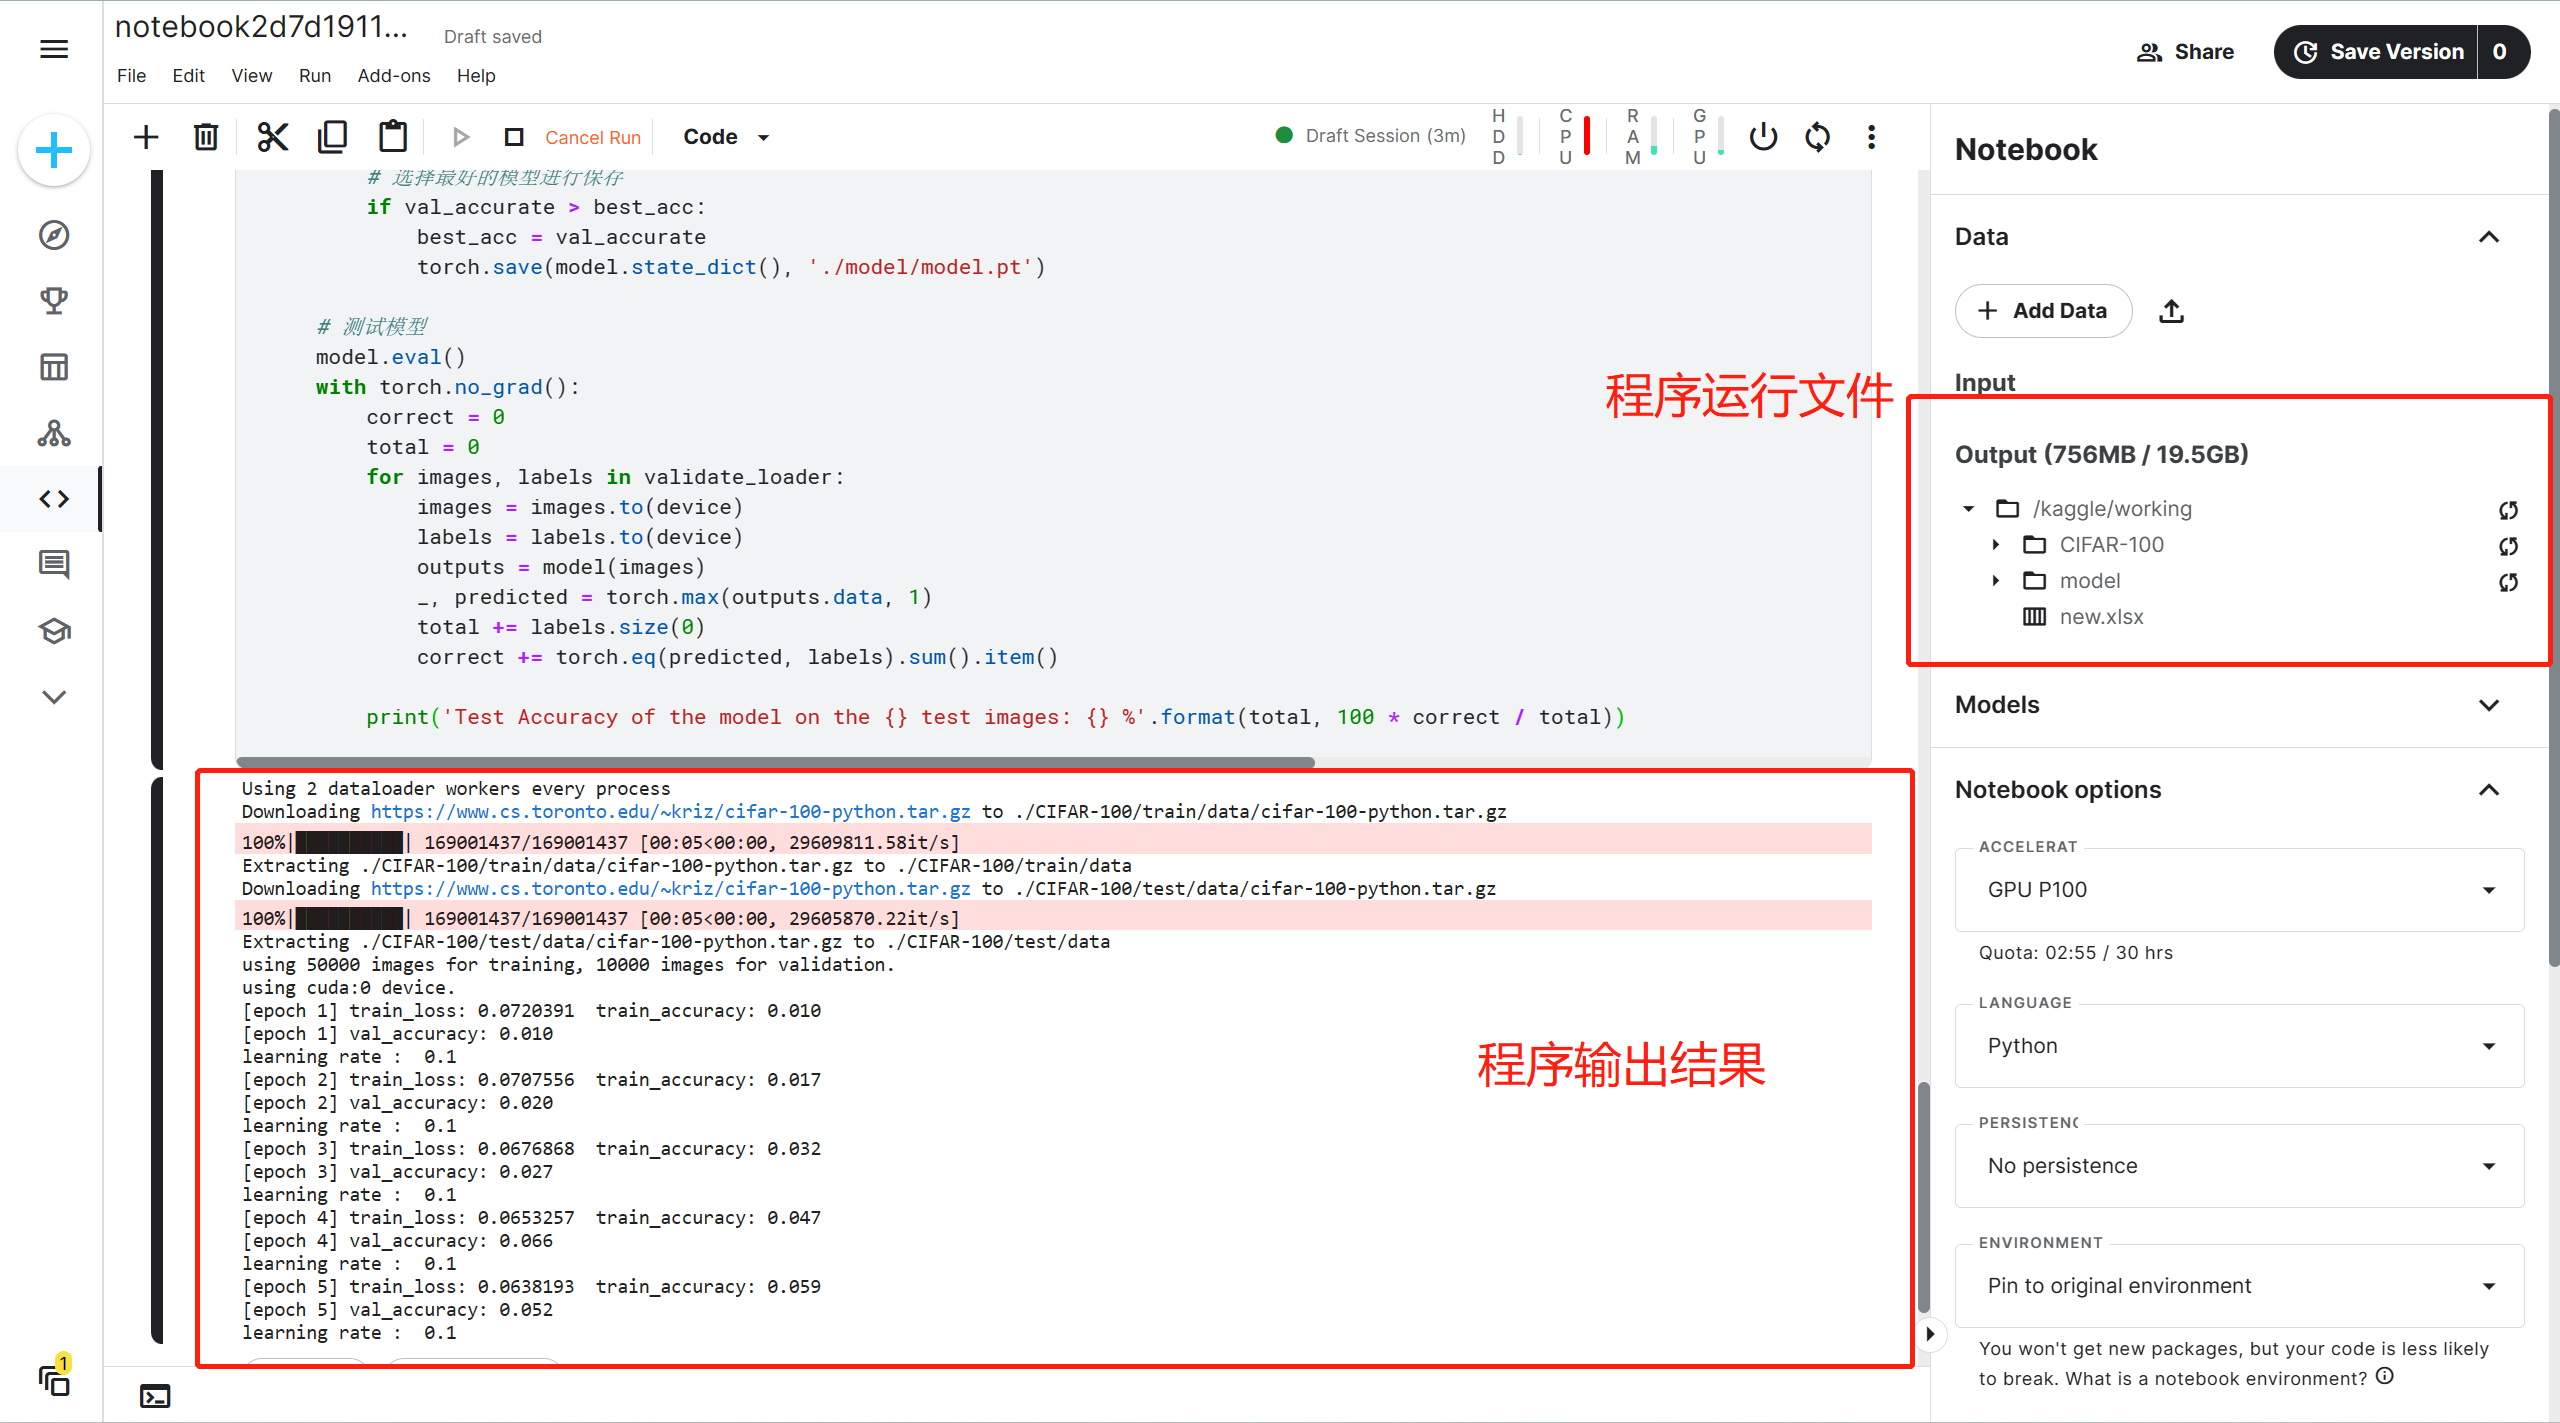The image size is (2560, 1423).
Task: Copy the current notebook cell
Action: 333,136
